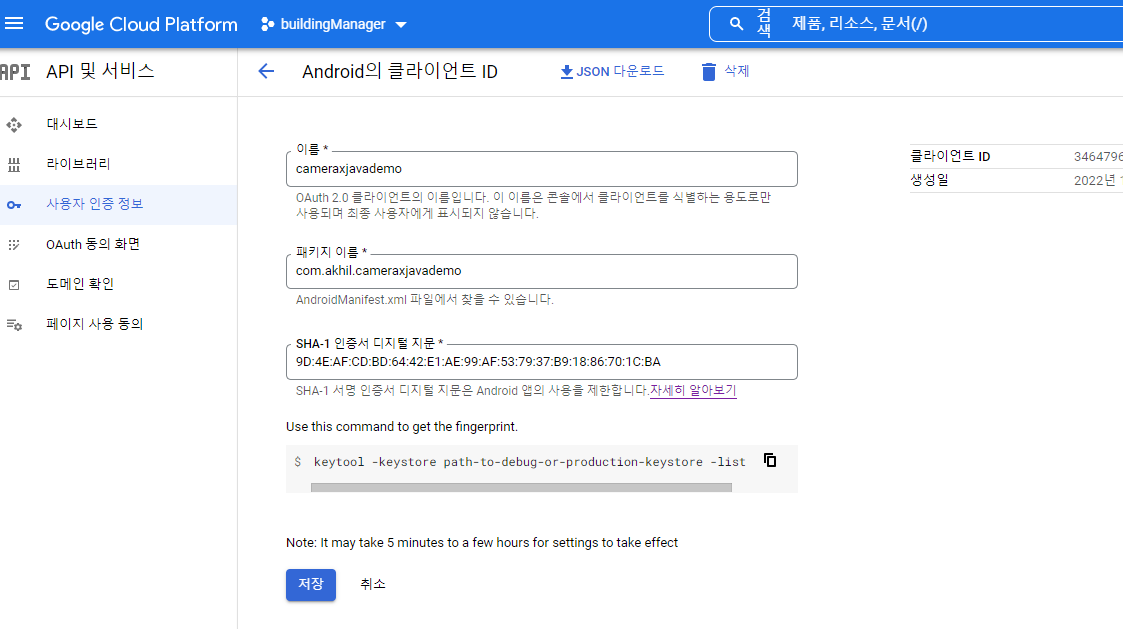
Task: Click the 생성일 creation date label
Action: coord(929,180)
